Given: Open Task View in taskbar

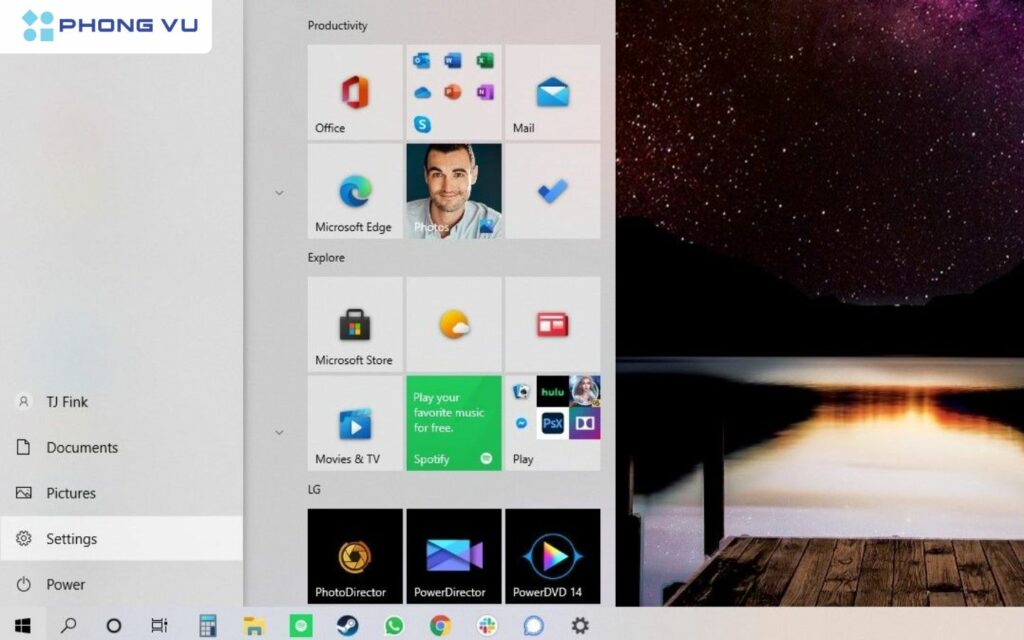Looking at the screenshot, I should 159,625.
